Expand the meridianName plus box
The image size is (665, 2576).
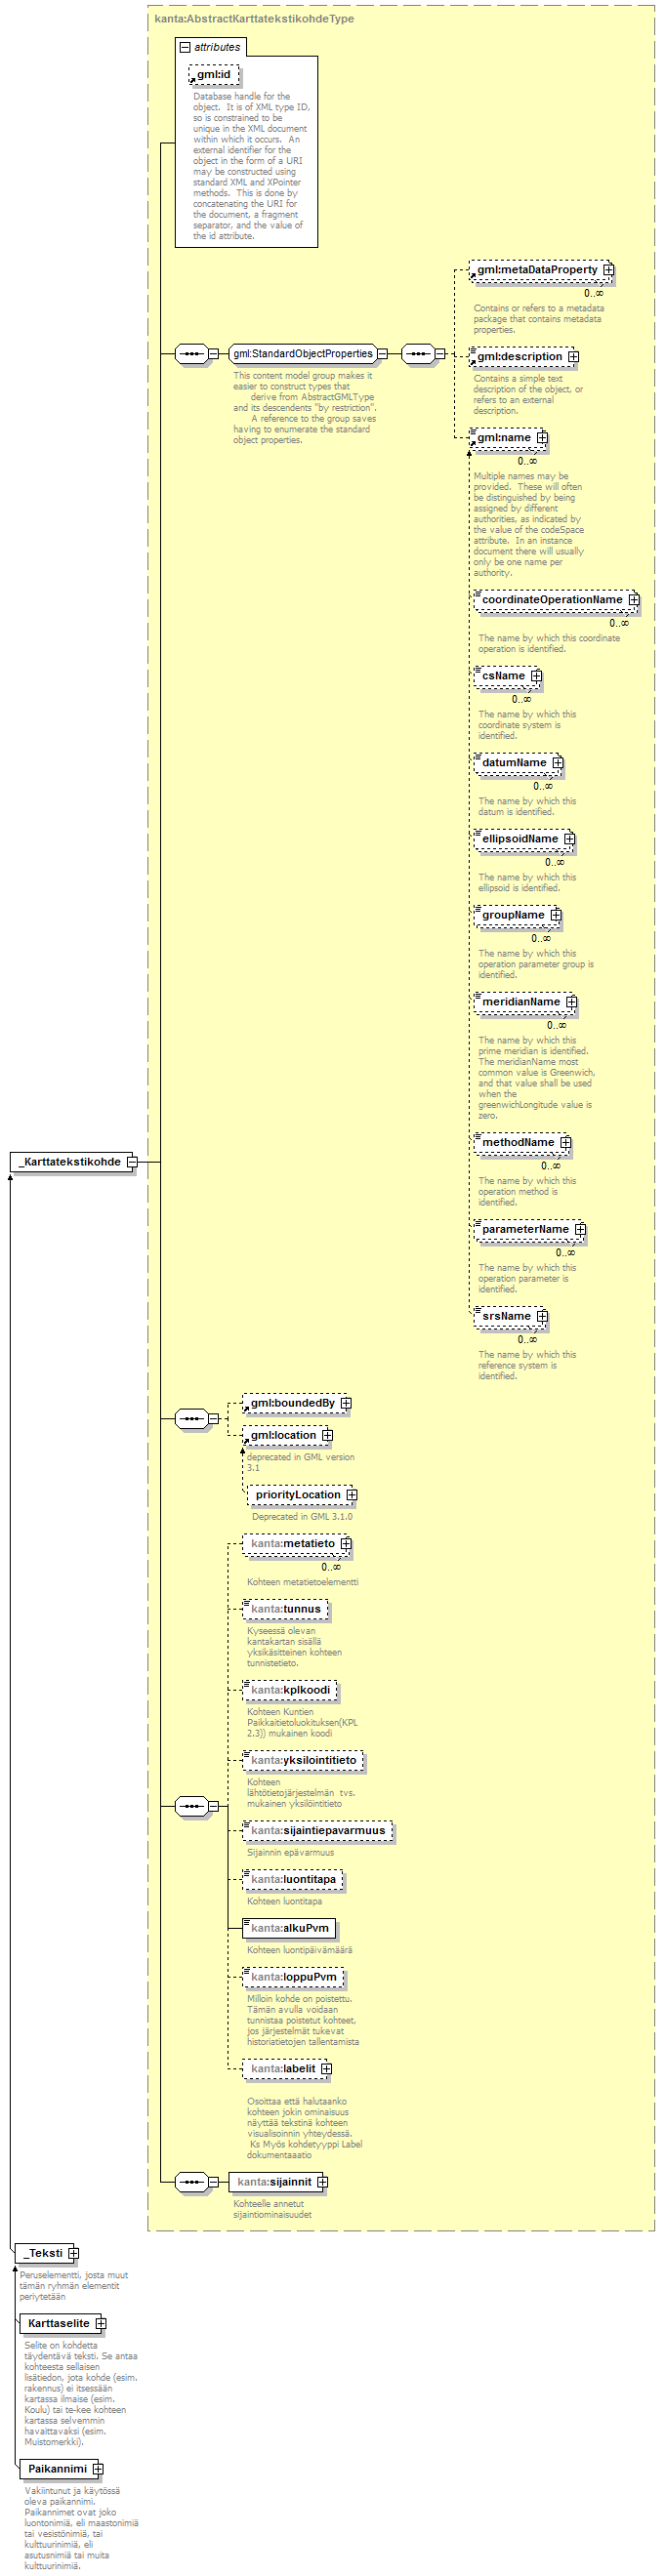(571, 1002)
